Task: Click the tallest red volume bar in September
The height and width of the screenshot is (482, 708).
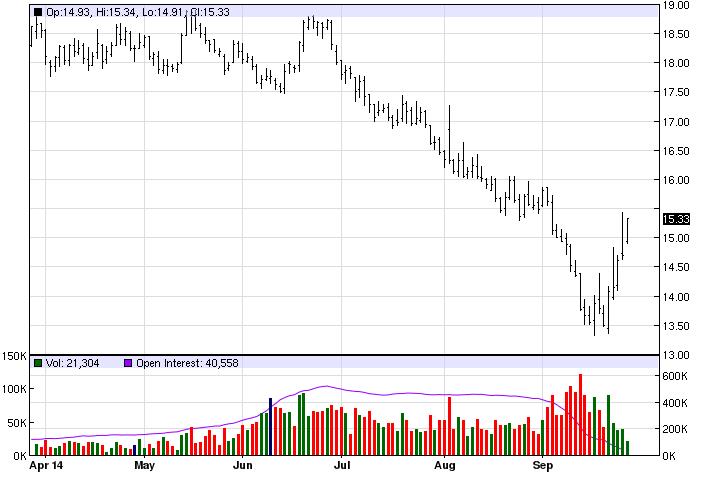Action: (x=580, y=415)
